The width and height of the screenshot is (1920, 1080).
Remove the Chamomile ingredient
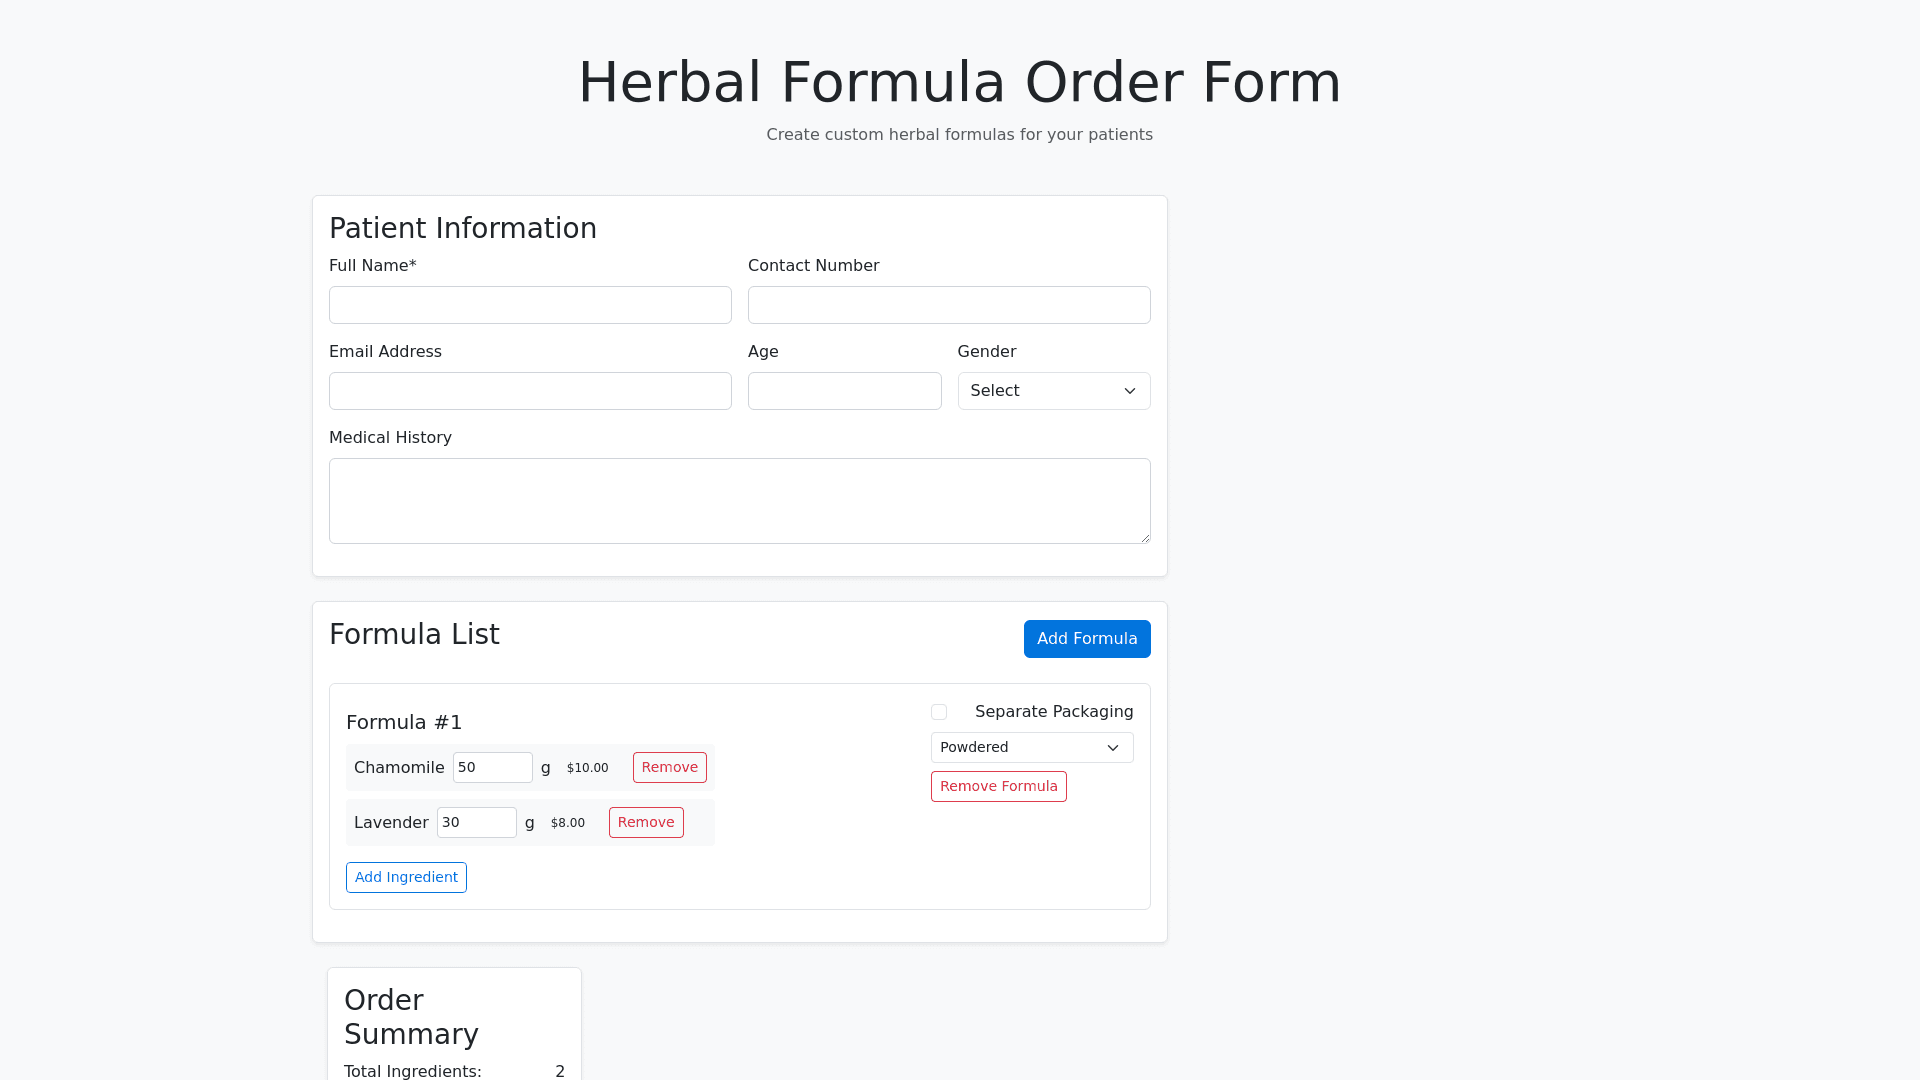coord(669,767)
